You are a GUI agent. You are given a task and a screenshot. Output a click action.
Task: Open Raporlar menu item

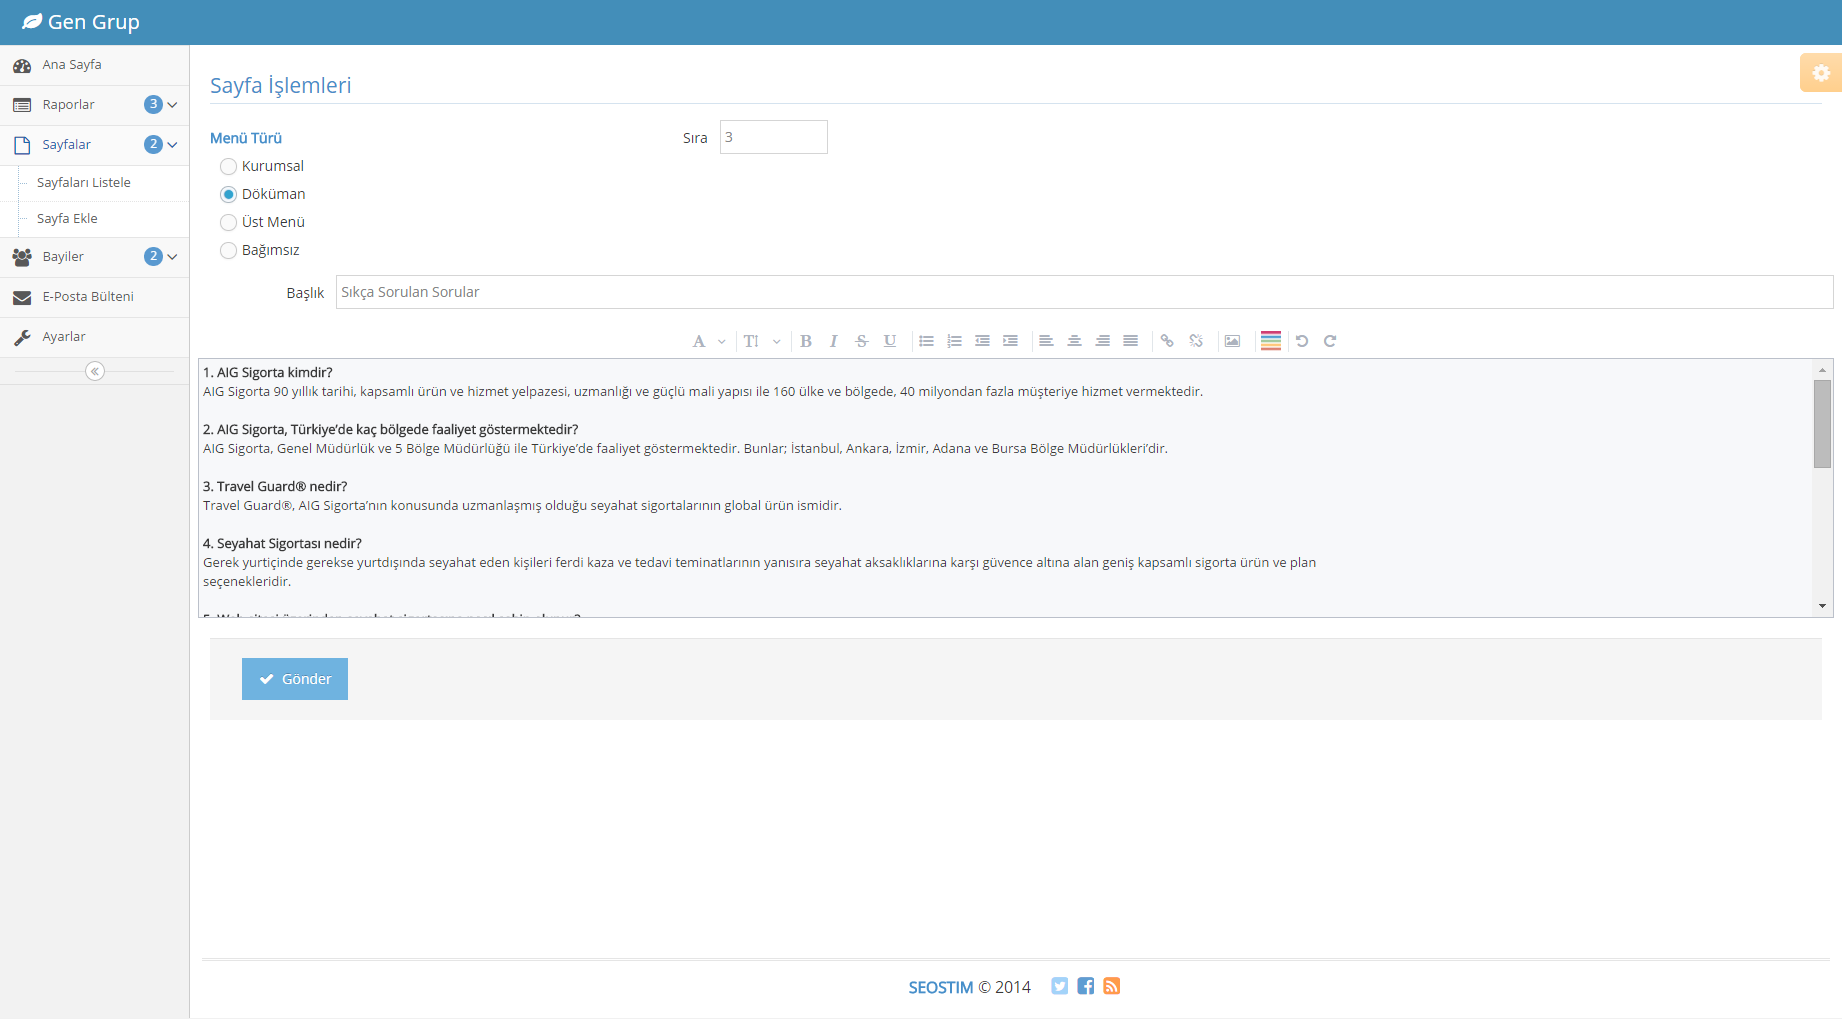pos(94,105)
